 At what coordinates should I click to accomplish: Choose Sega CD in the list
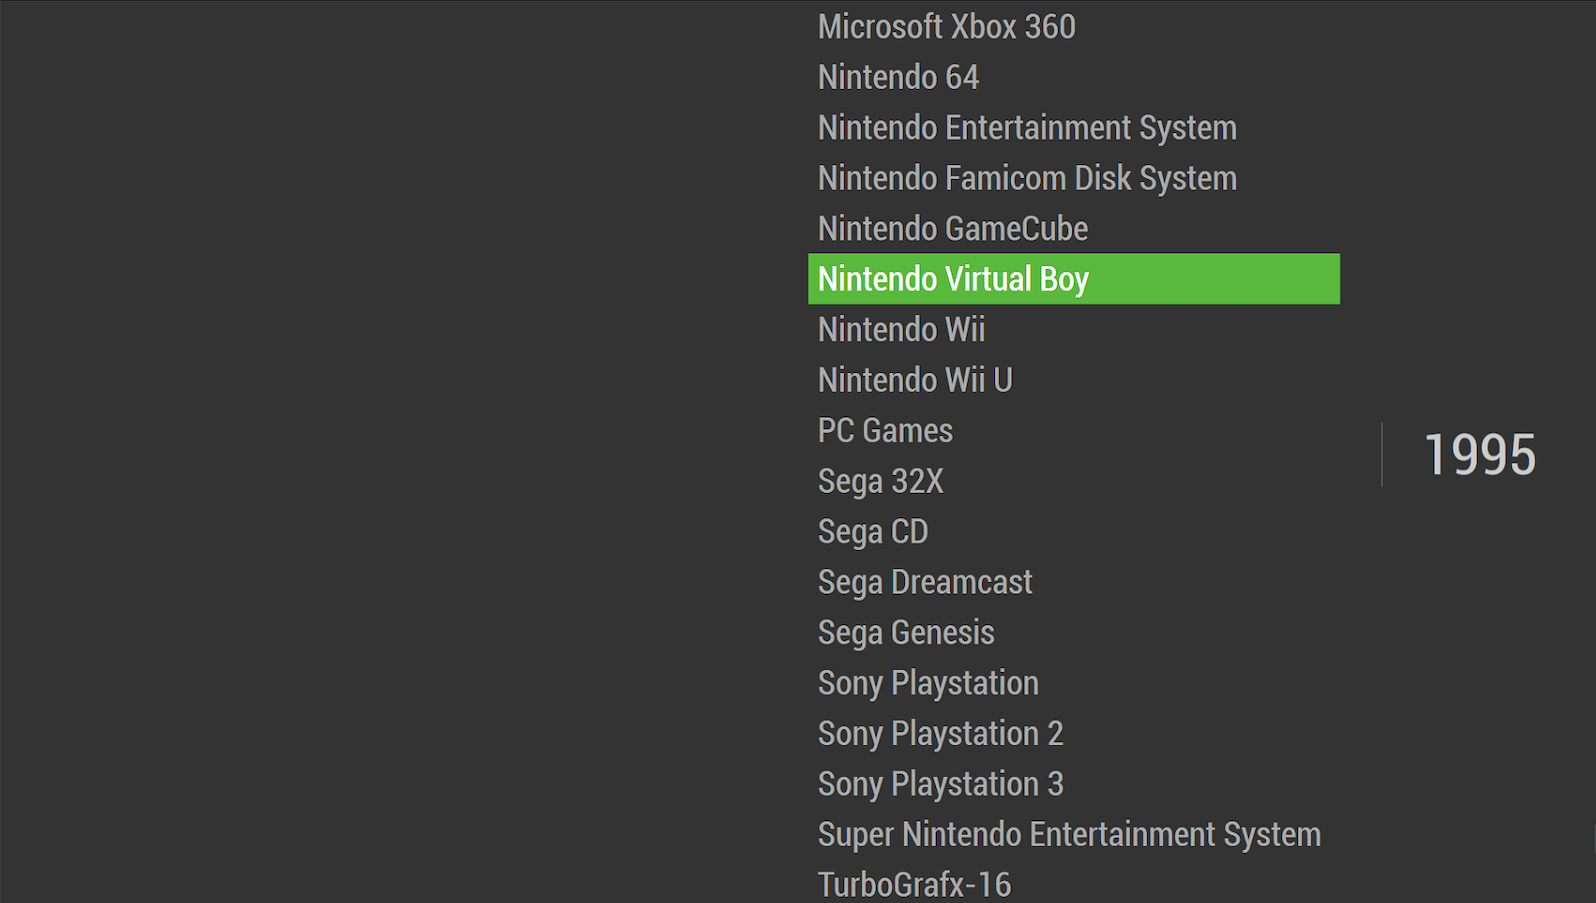pos(873,532)
